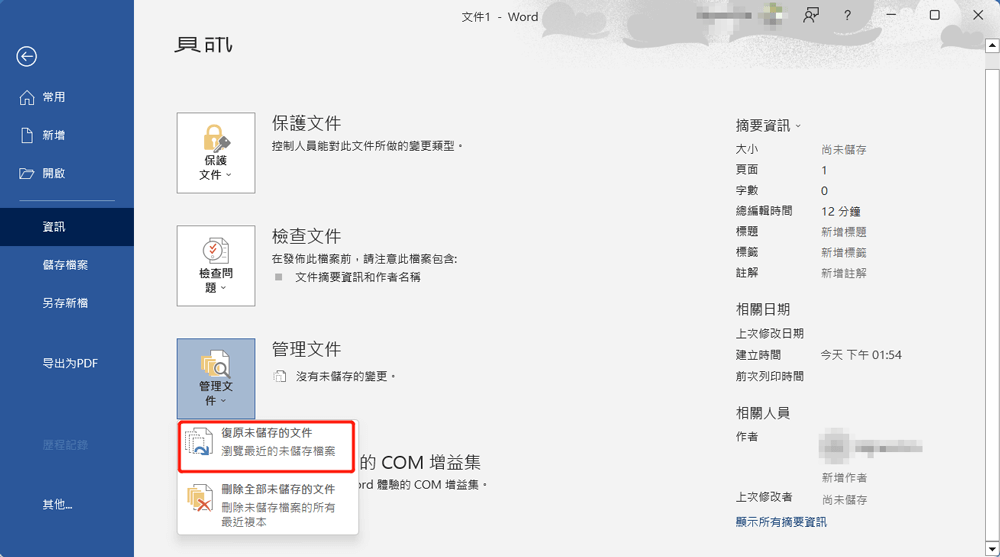Open the 另存新檔 page
Viewport: 1000px width, 557px height.
[x=65, y=303]
